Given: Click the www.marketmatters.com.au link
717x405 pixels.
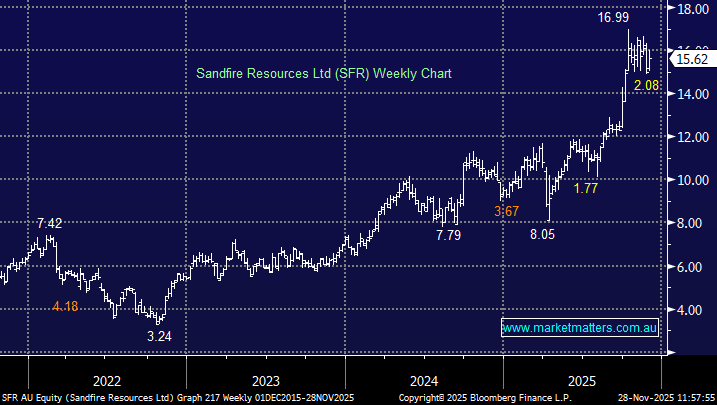Looking at the screenshot, I should 580,328.
